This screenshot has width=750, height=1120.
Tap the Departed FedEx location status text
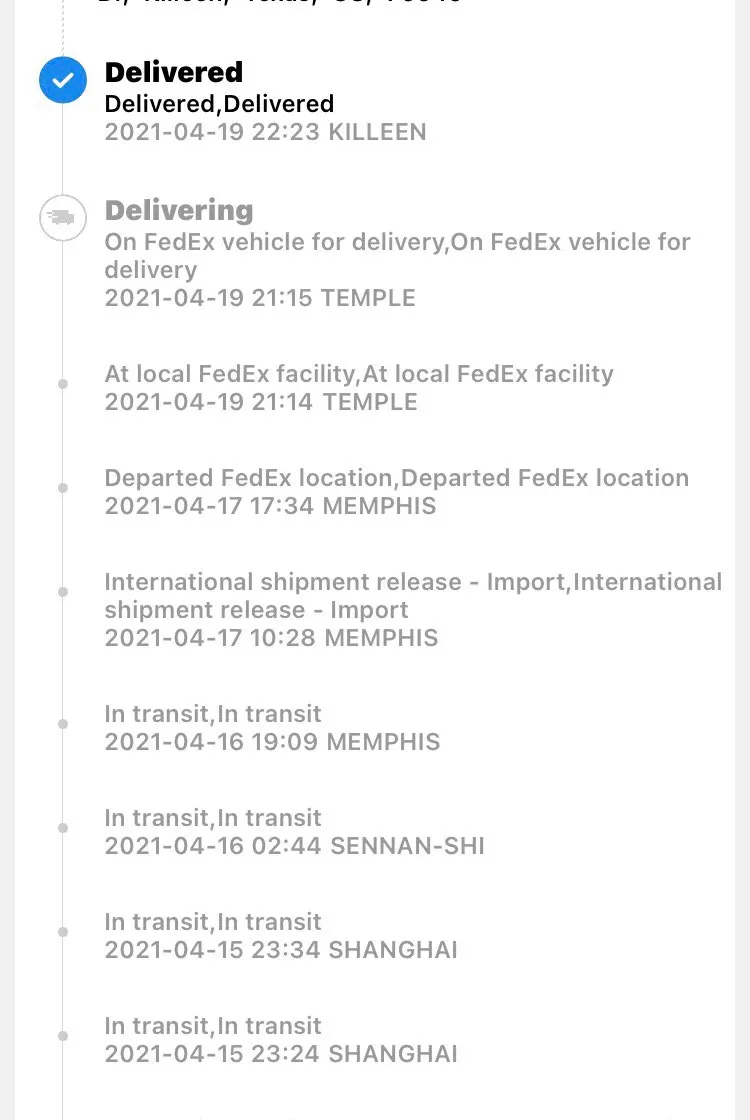(x=396, y=478)
